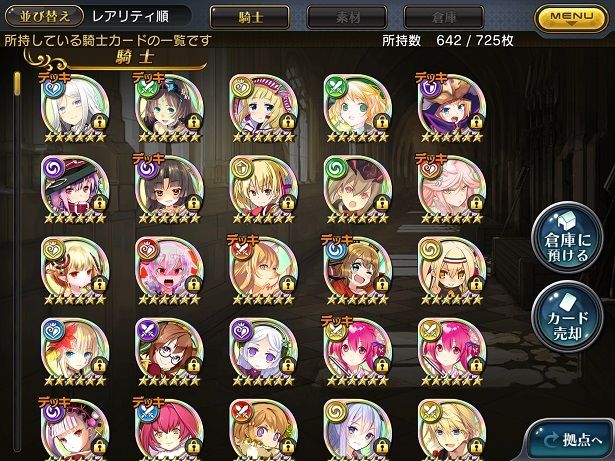
Task: Click the purple swirl icon on green-hat knight
Action: tap(53, 169)
